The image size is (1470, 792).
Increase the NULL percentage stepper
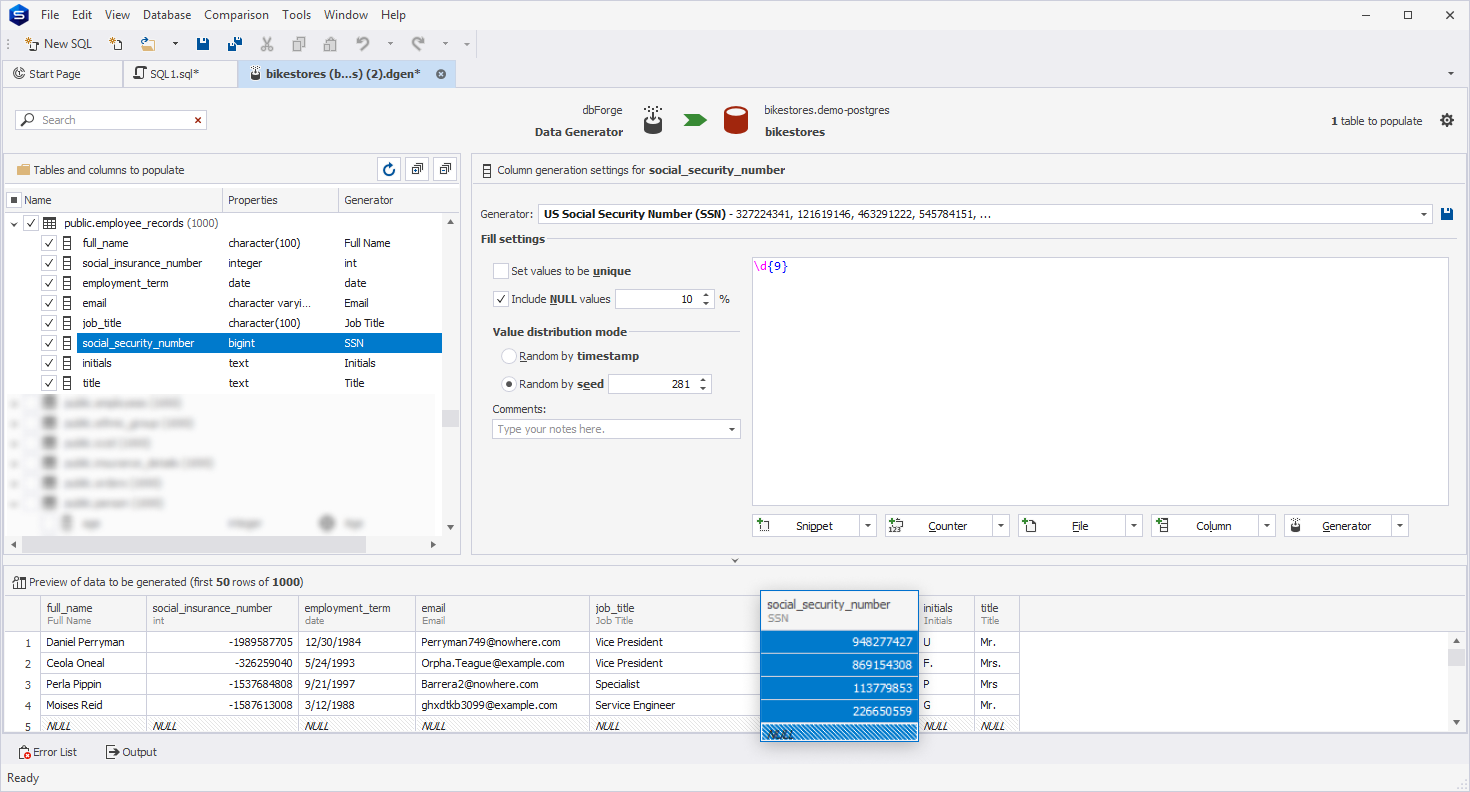[706, 295]
